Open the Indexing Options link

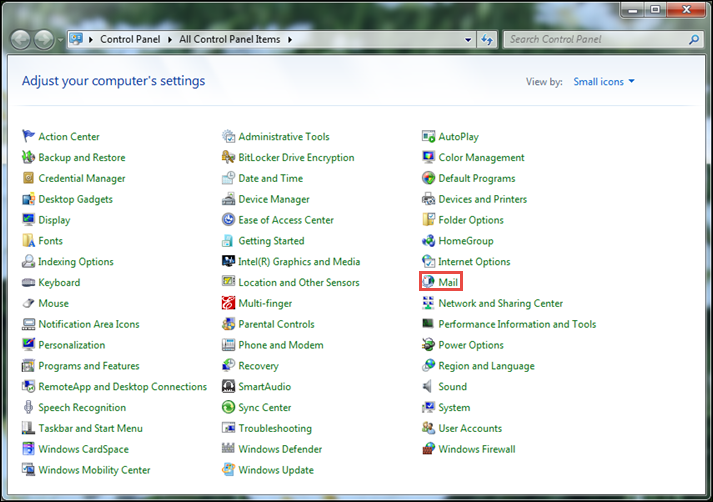(x=76, y=261)
